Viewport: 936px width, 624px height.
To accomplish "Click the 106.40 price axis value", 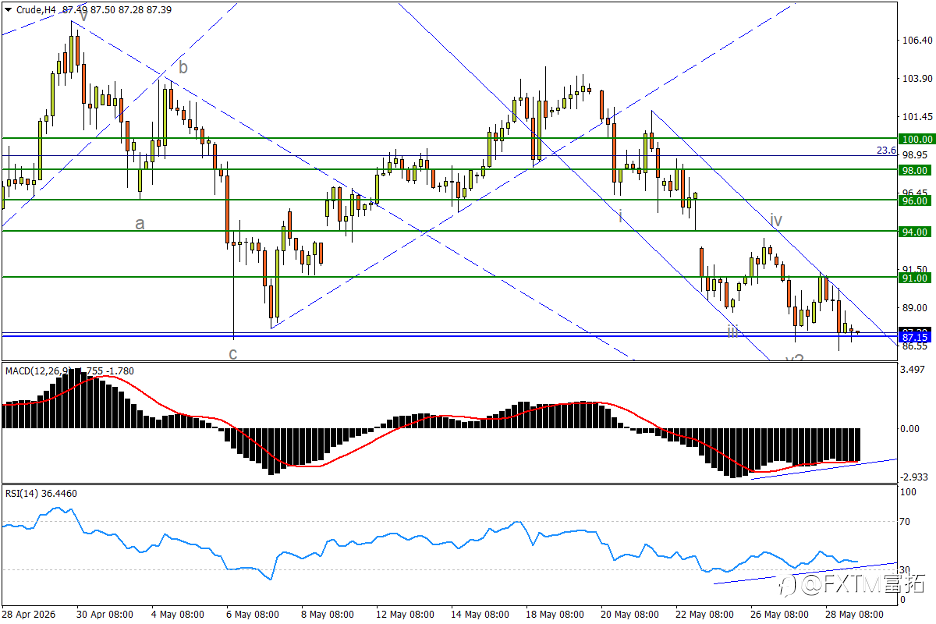I will (x=917, y=41).
